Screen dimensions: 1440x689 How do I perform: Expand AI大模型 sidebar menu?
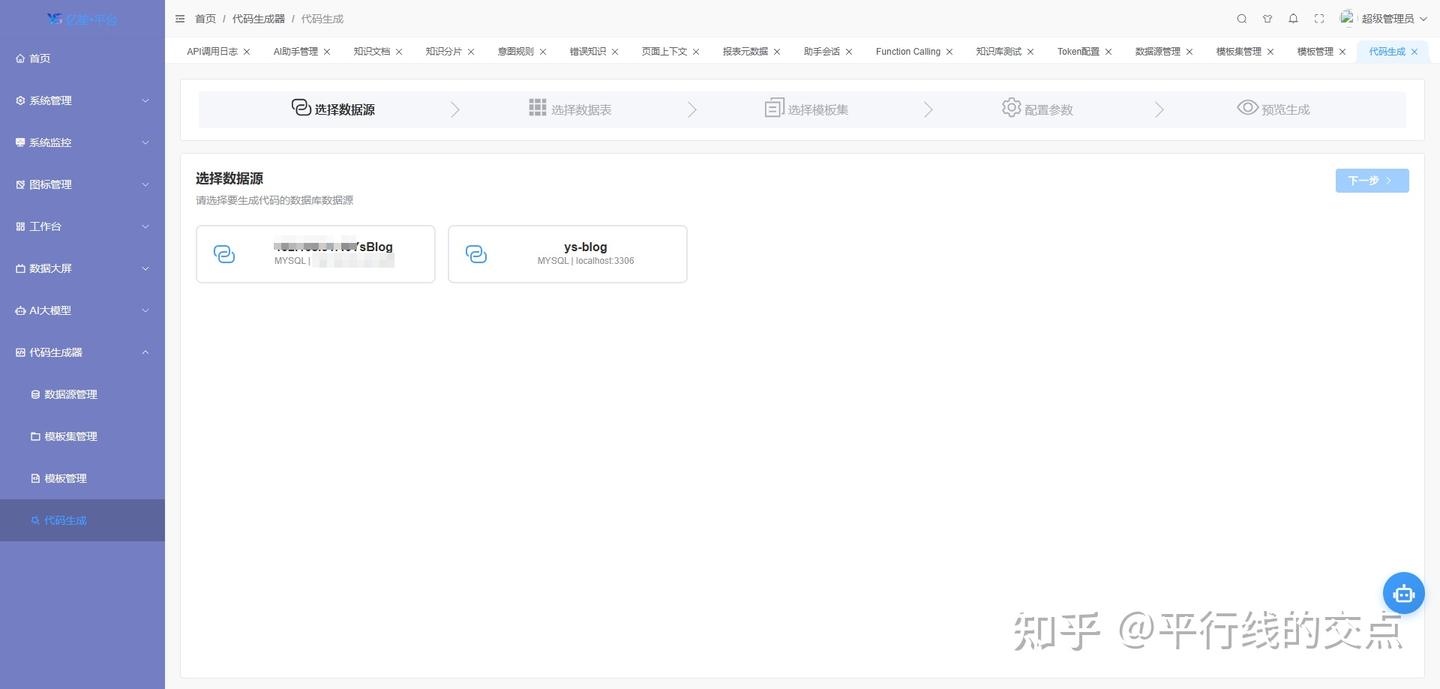(82, 310)
